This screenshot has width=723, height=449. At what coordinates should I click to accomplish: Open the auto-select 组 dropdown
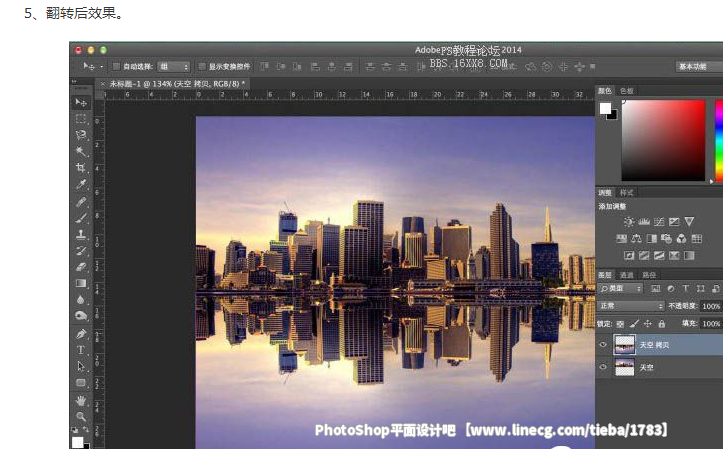(x=173, y=67)
